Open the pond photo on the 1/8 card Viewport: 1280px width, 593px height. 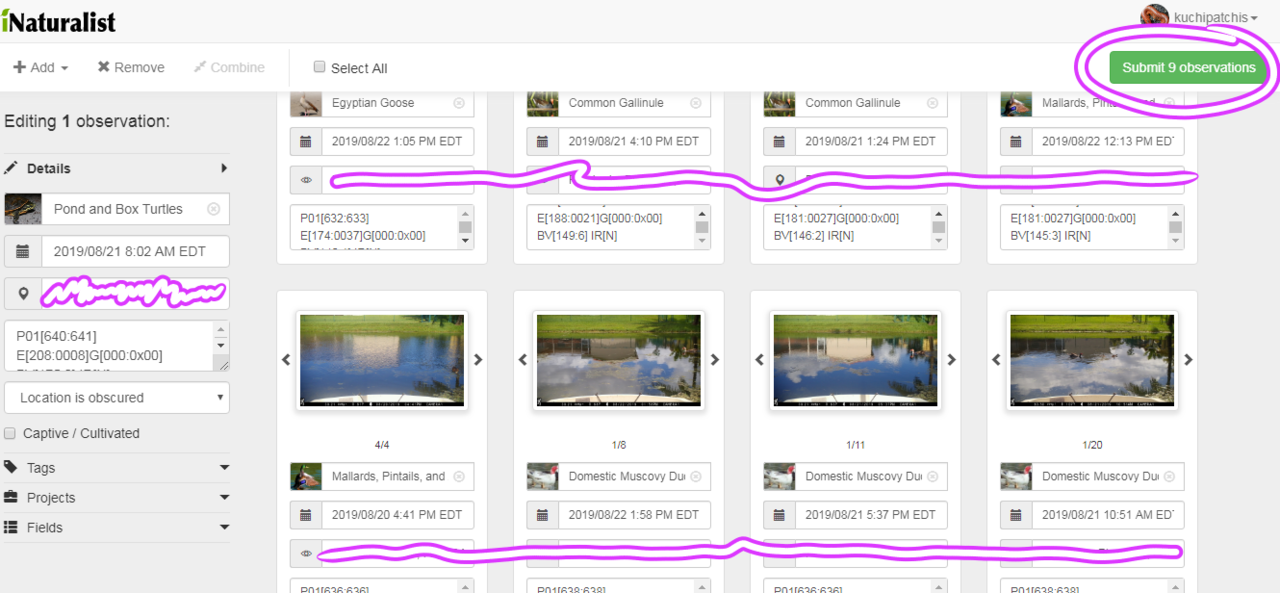coord(619,360)
